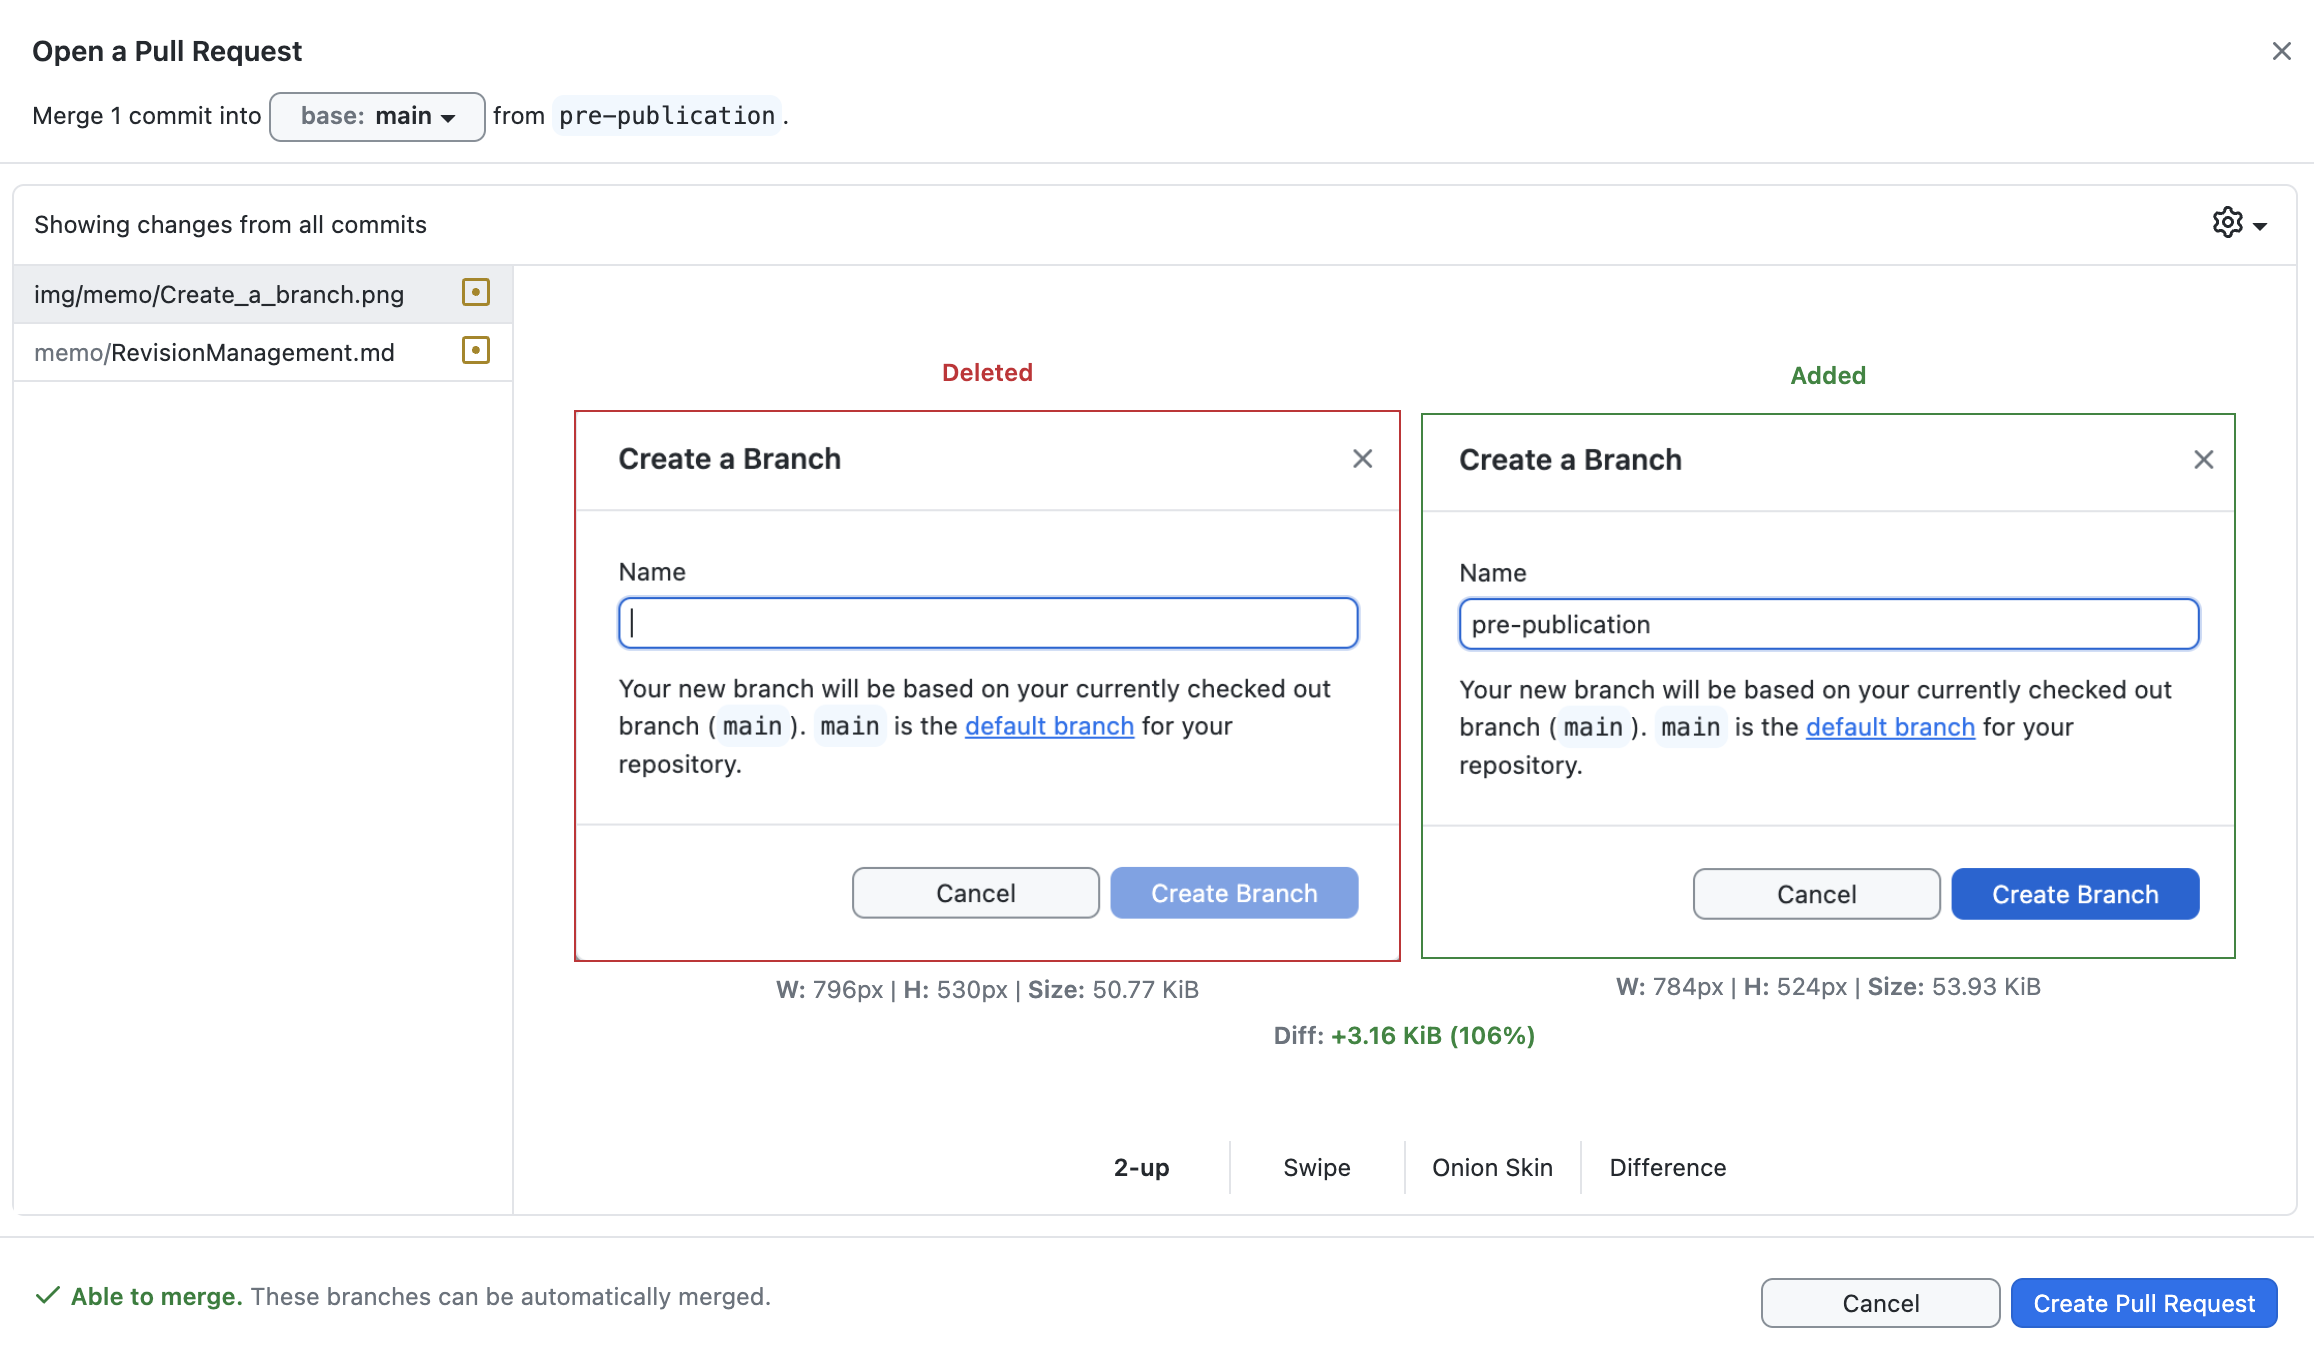Select img/memo/Create_a_branch.png in the file list
Image resolution: width=2314 pixels, height=1360 pixels.
pos(263,294)
